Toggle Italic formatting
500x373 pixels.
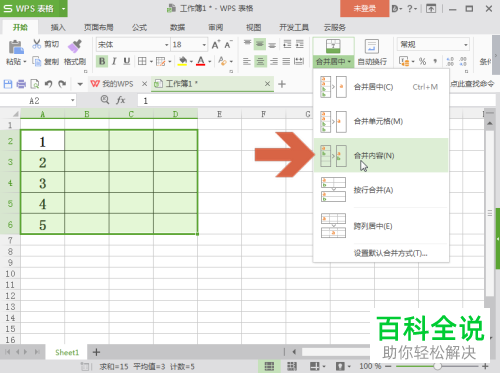click(114, 61)
